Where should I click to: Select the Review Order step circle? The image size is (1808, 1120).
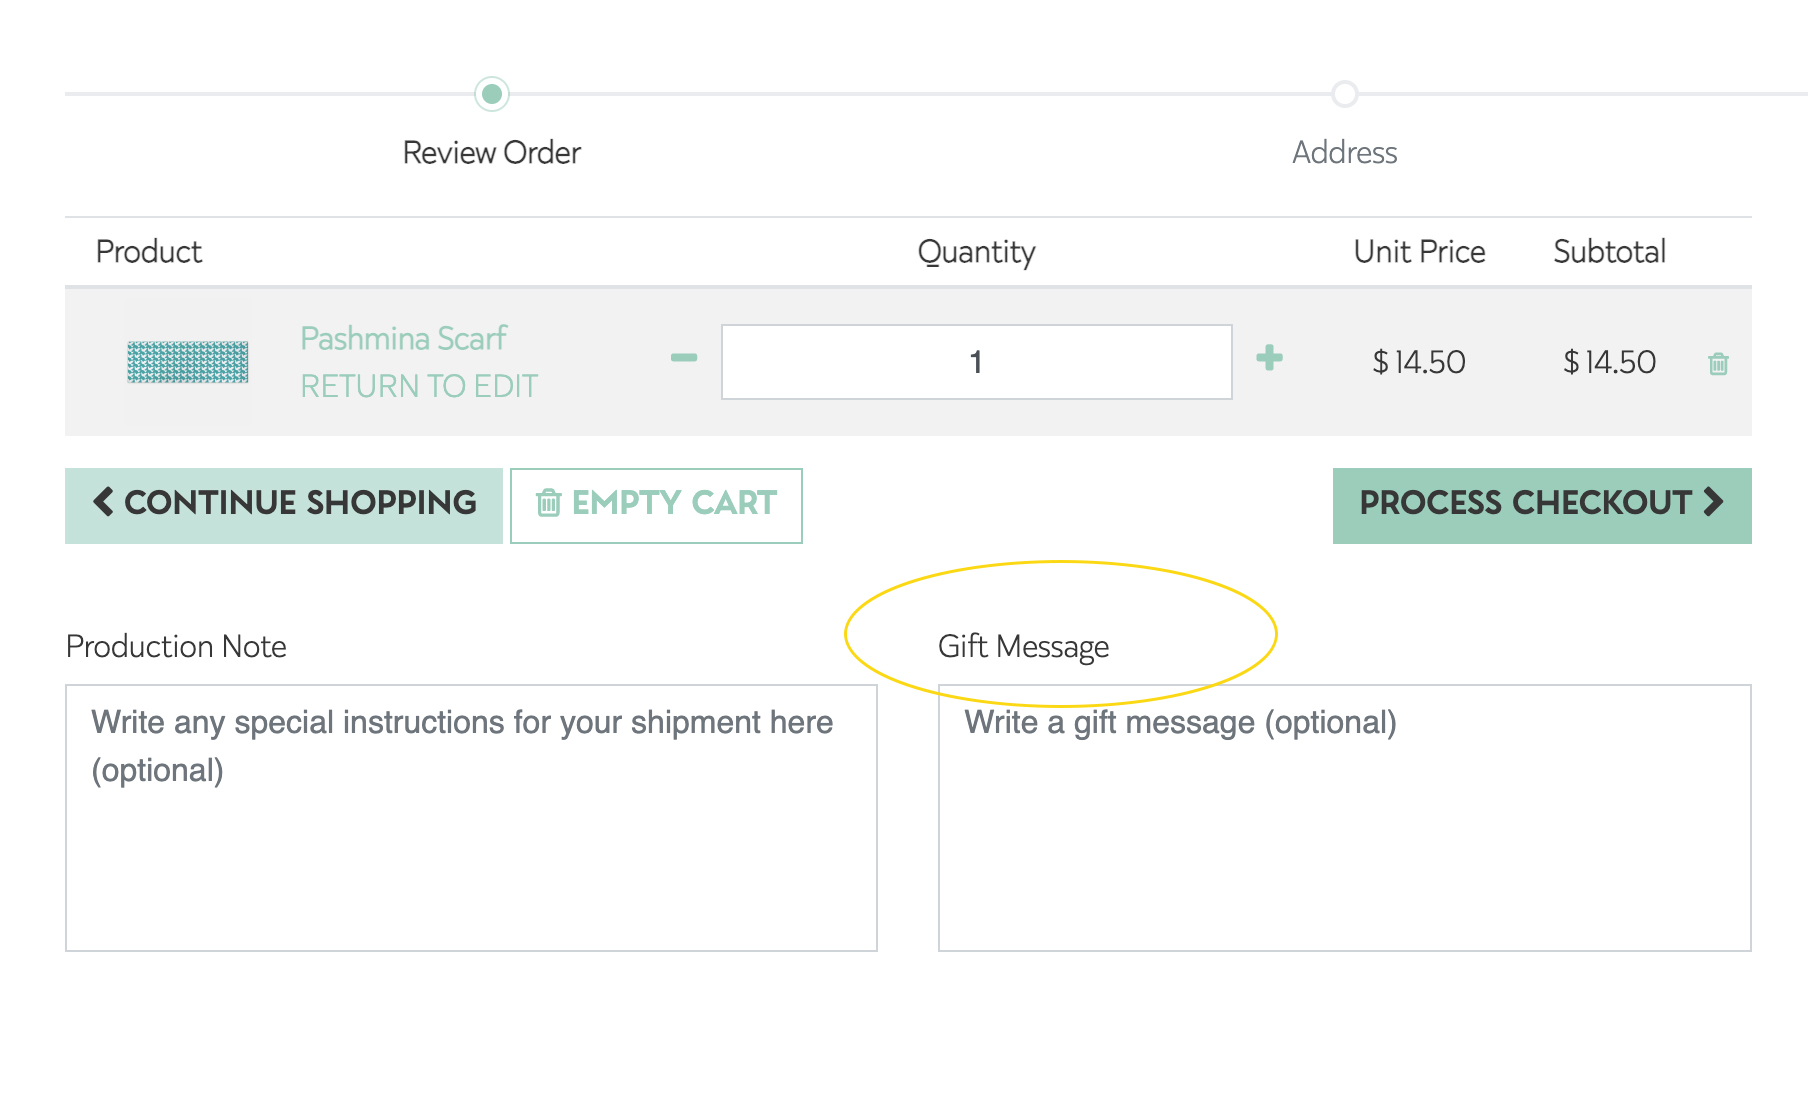click(492, 94)
